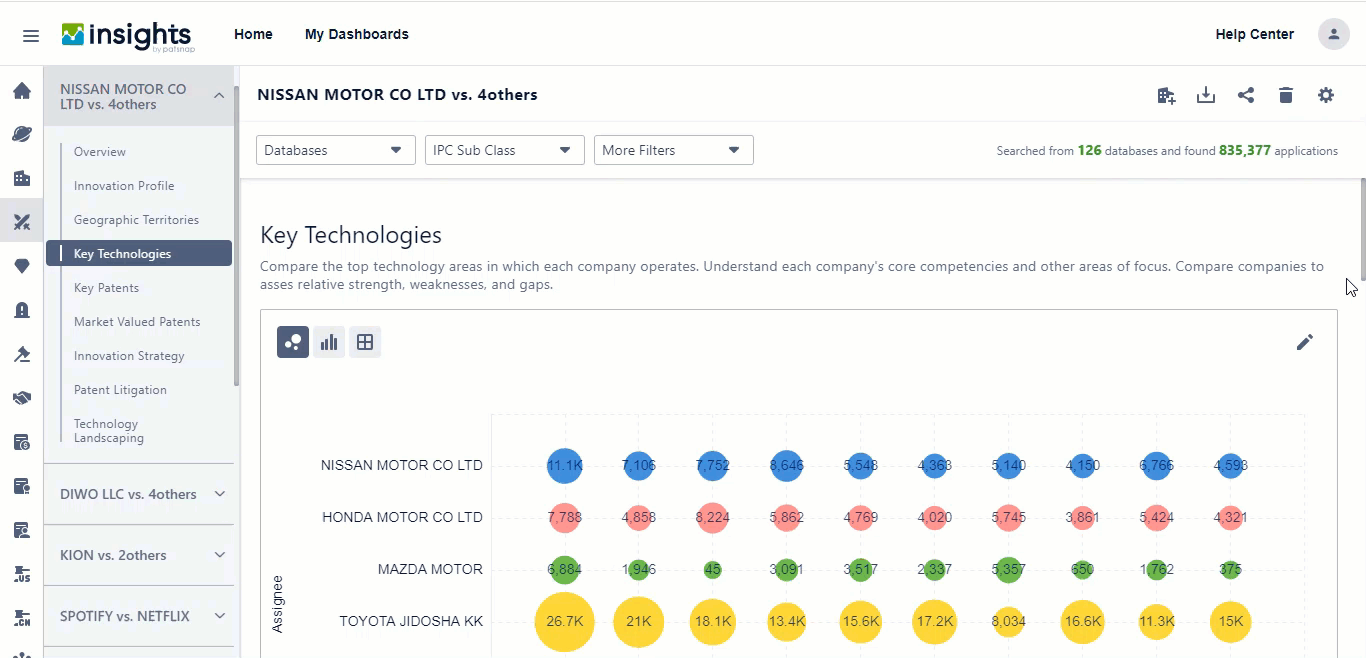The width and height of the screenshot is (1366, 658).
Task: Add companies using the building-plus icon
Action: pyautogui.click(x=1166, y=95)
